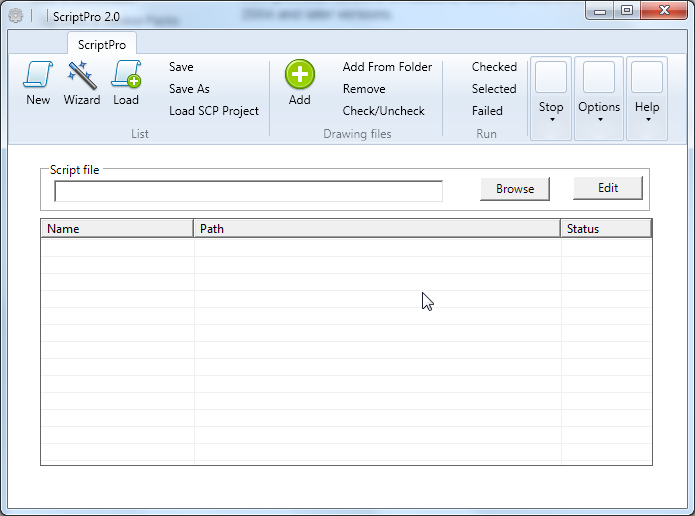Expand the Help dropdown arrow

pos(648,120)
